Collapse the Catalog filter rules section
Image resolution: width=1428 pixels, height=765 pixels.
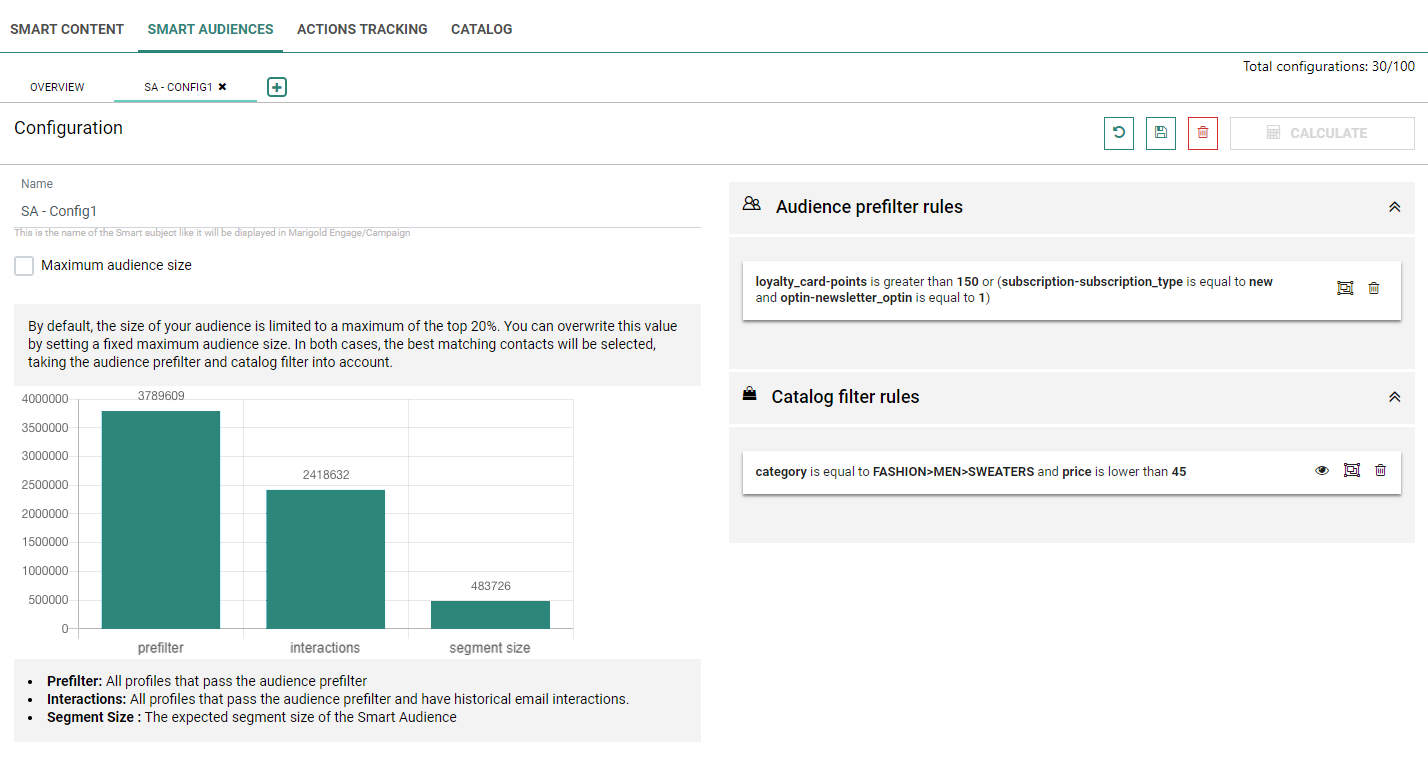(x=1394, y=397)
